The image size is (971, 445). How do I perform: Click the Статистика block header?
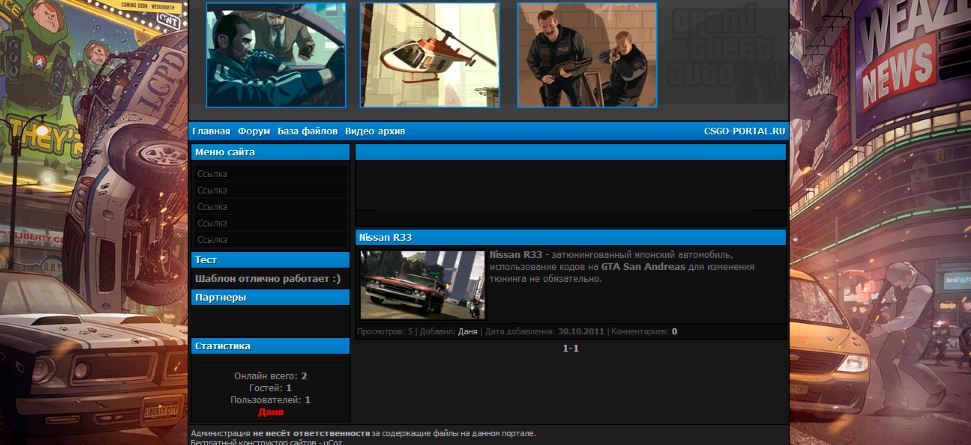(271, 346)
